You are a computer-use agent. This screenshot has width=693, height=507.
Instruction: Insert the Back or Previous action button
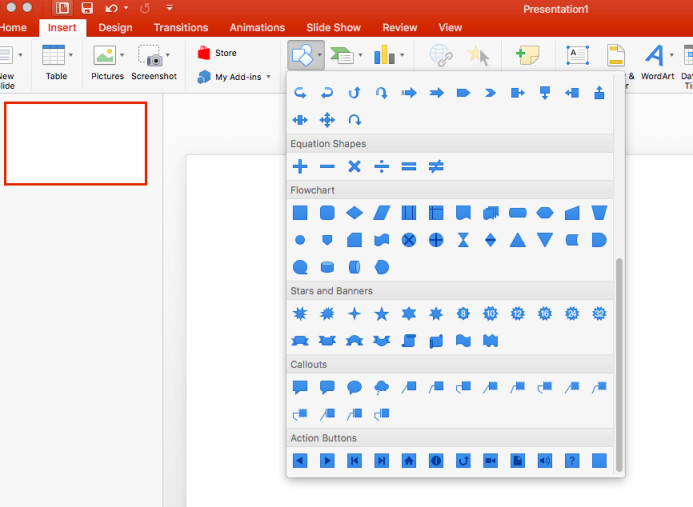[300, 461]
